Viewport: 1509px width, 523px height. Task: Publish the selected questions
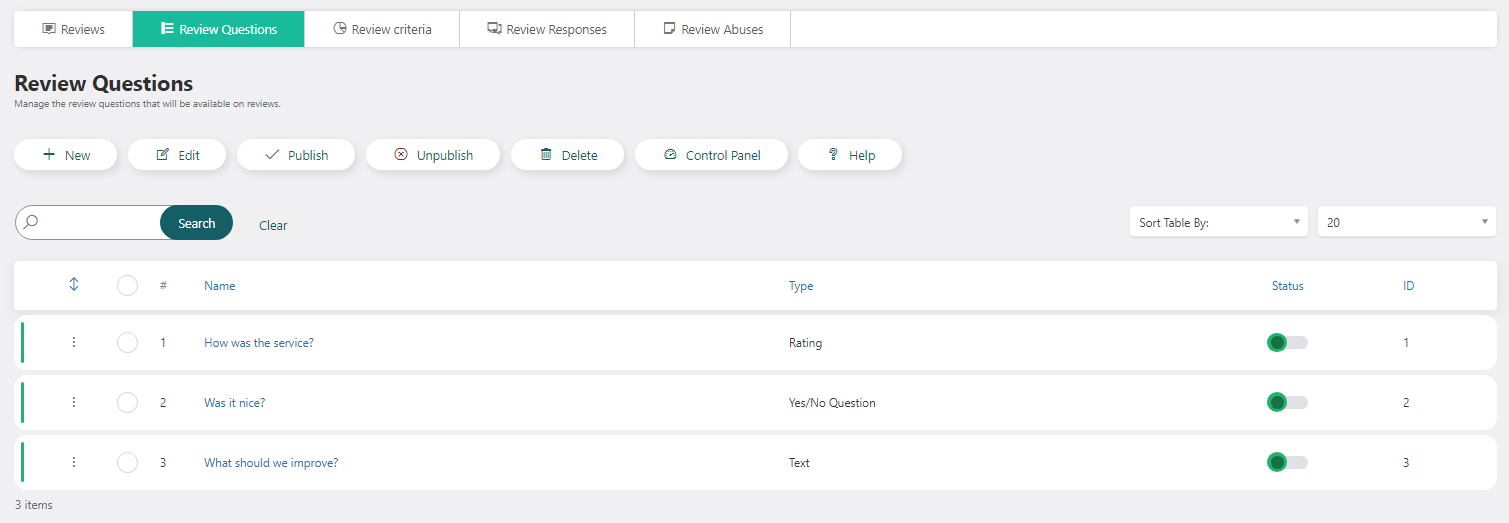click(x=296, y=155)
